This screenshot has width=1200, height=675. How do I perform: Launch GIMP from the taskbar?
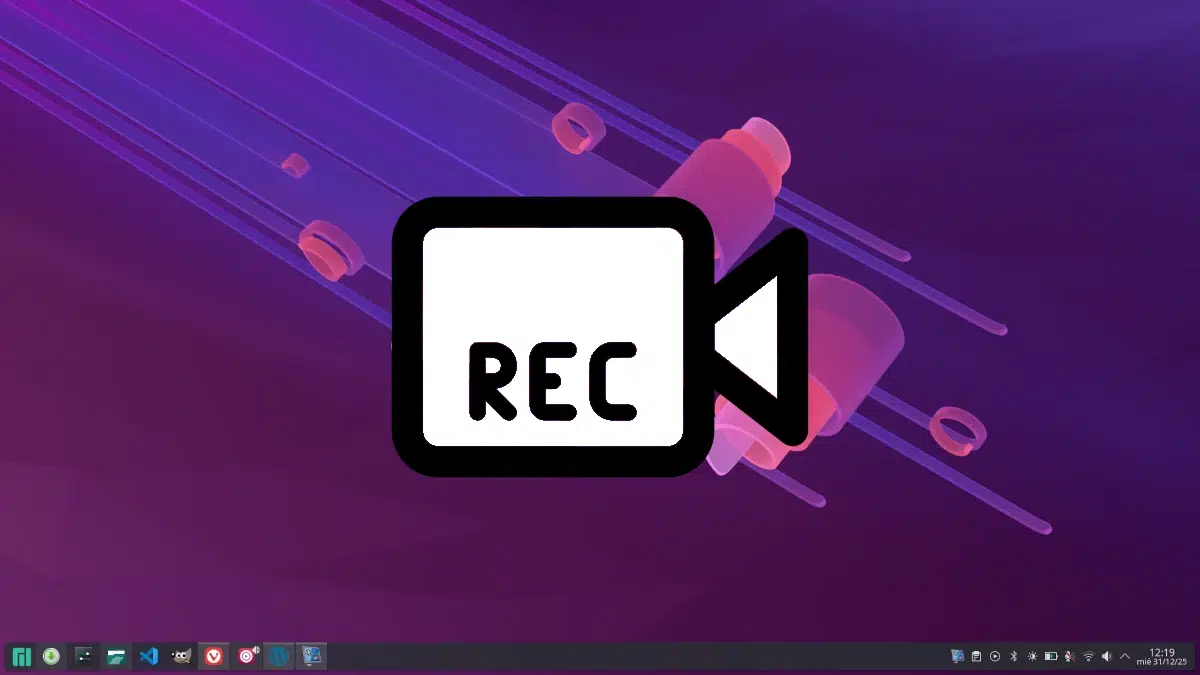tap(182, 657)
